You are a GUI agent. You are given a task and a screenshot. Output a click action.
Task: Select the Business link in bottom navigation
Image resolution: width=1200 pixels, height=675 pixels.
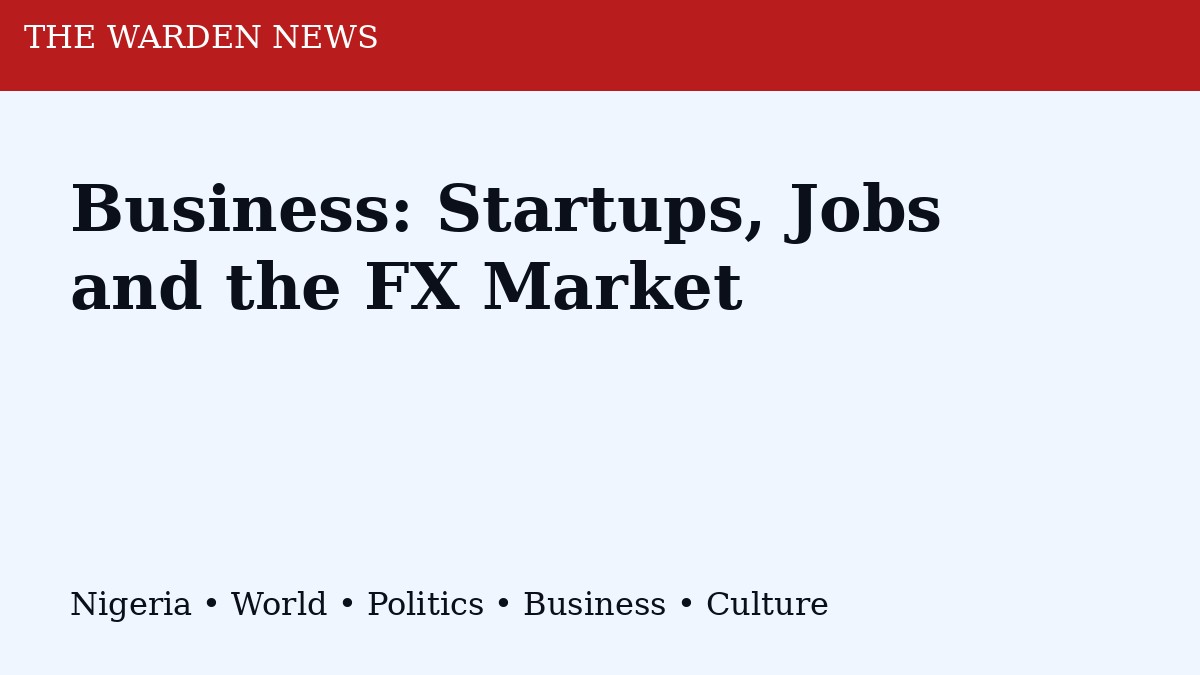click(x=594, y=605)
